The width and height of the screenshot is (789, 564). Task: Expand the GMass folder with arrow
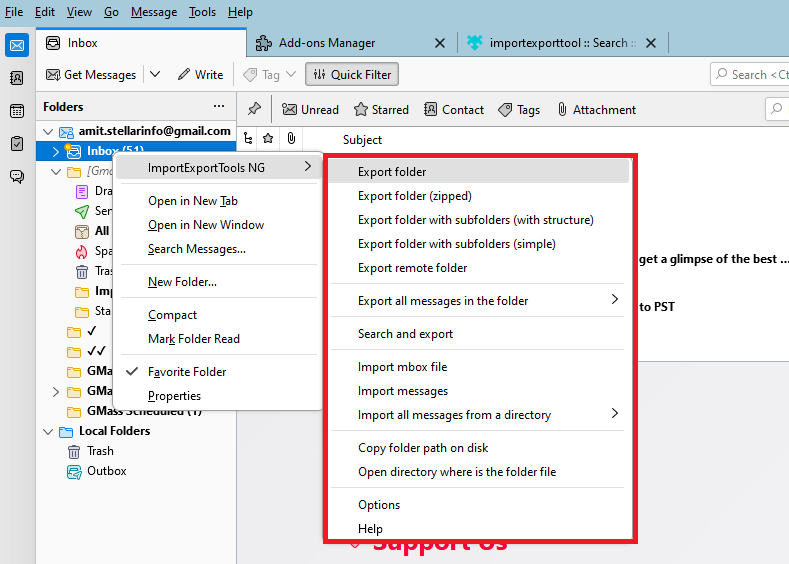pos(56,391)
